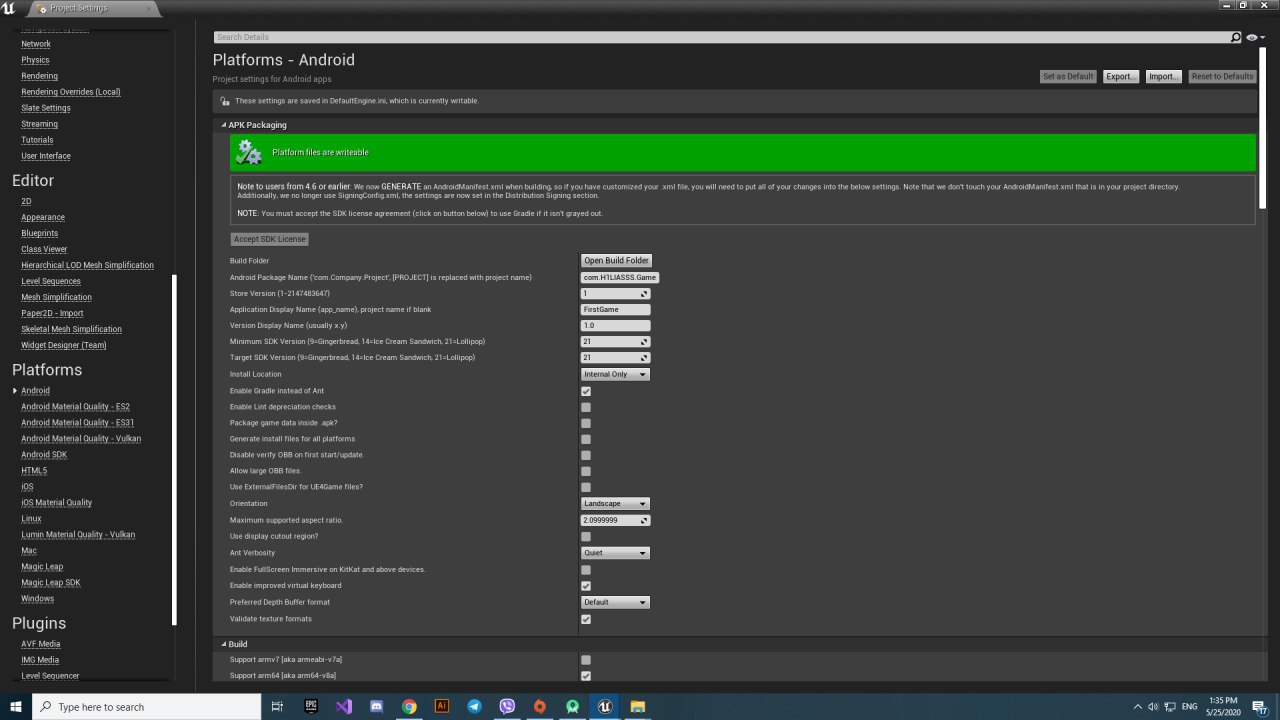Uncheck Enable improved virtual keyboard
Image resolution: width=1280 pixels, height=720 pixels.
[x=586, y=586]
